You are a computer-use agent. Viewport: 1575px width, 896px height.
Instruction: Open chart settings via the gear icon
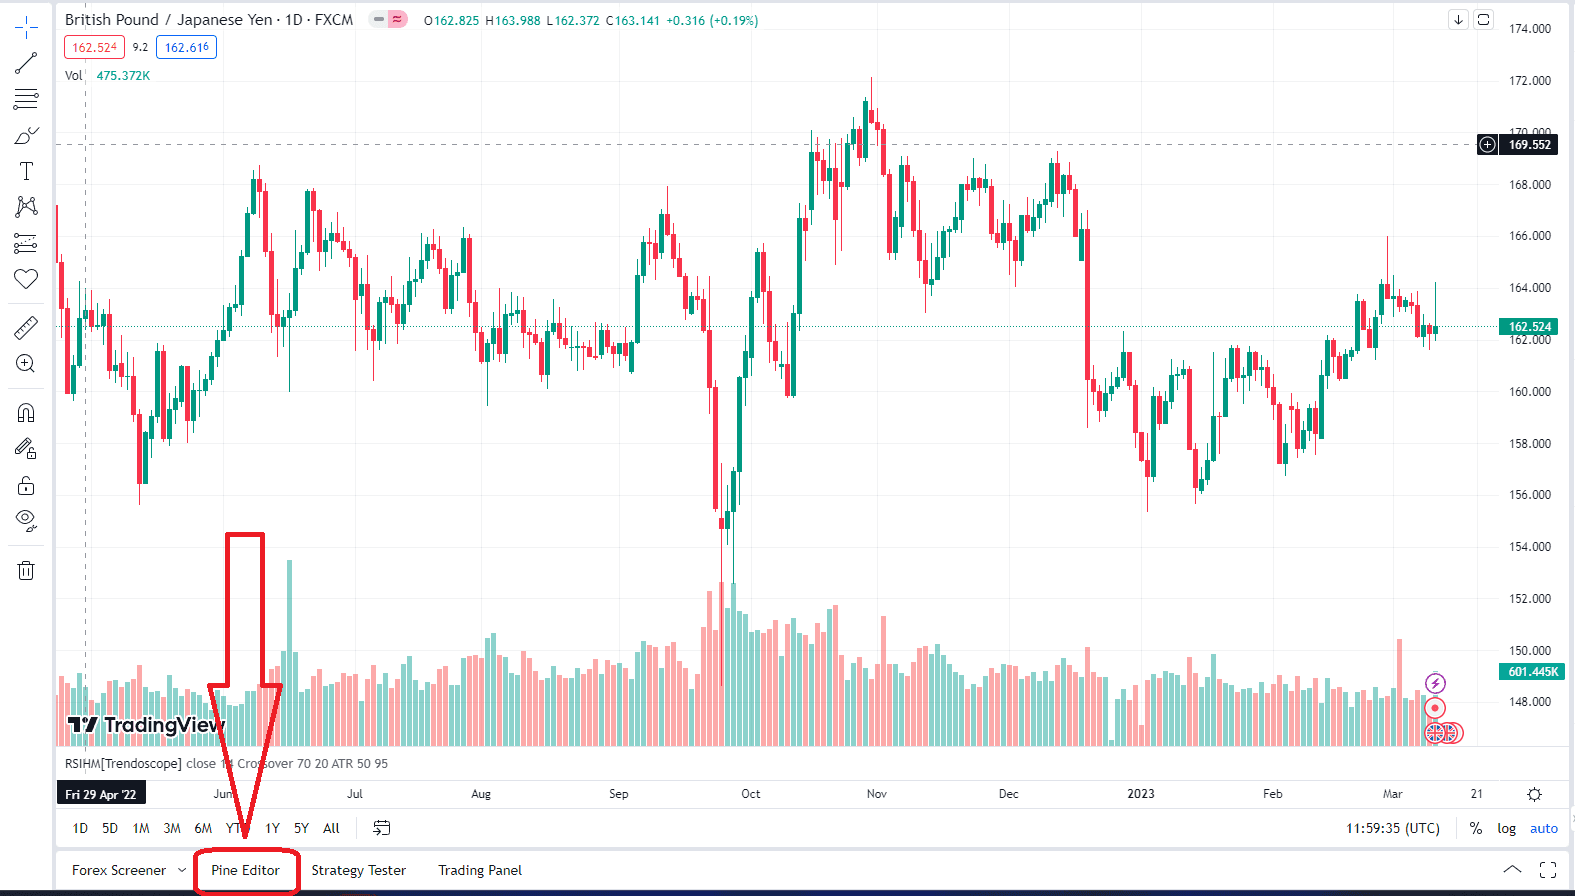pyautogui.click(x=1535, y=793)
